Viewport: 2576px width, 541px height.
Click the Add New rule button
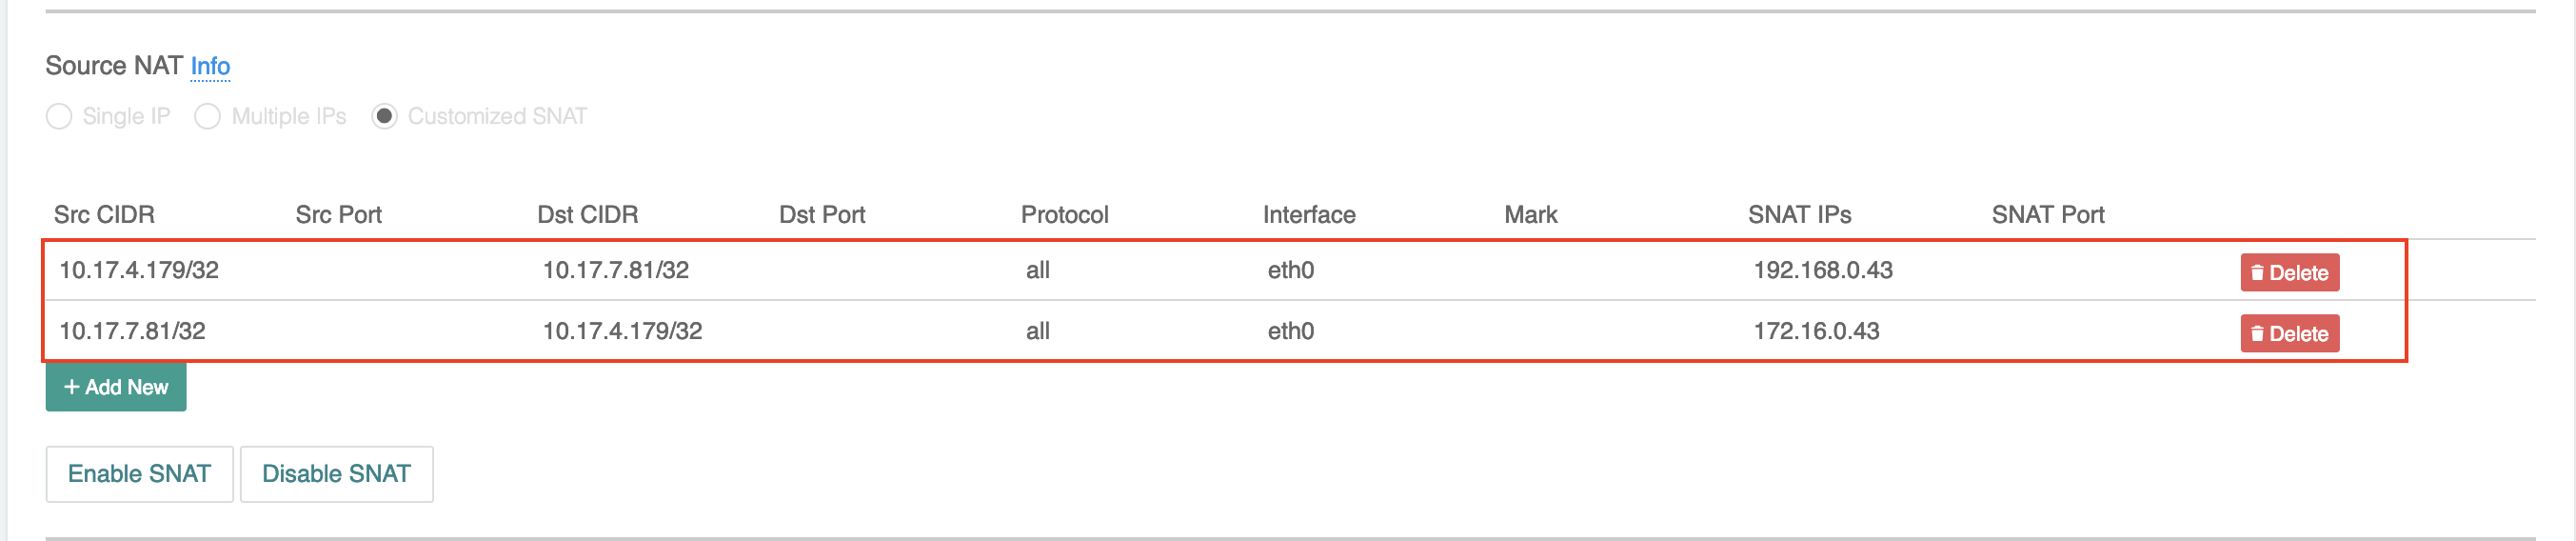[x=116, y=387]
